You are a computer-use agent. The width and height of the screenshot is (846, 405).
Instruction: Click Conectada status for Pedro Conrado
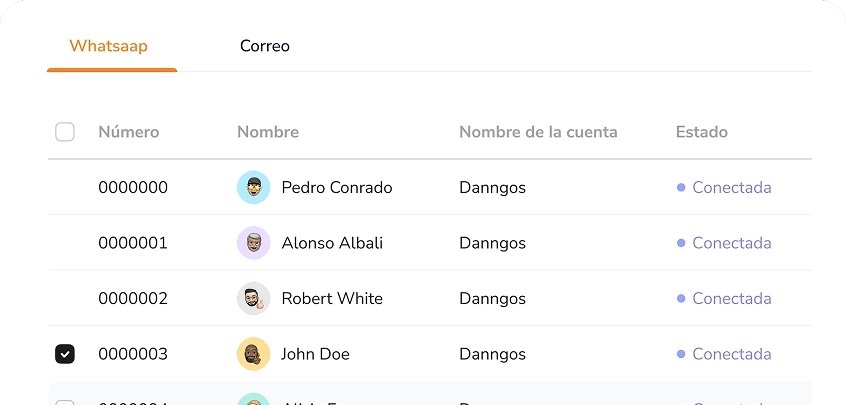(x=731, y=188)
